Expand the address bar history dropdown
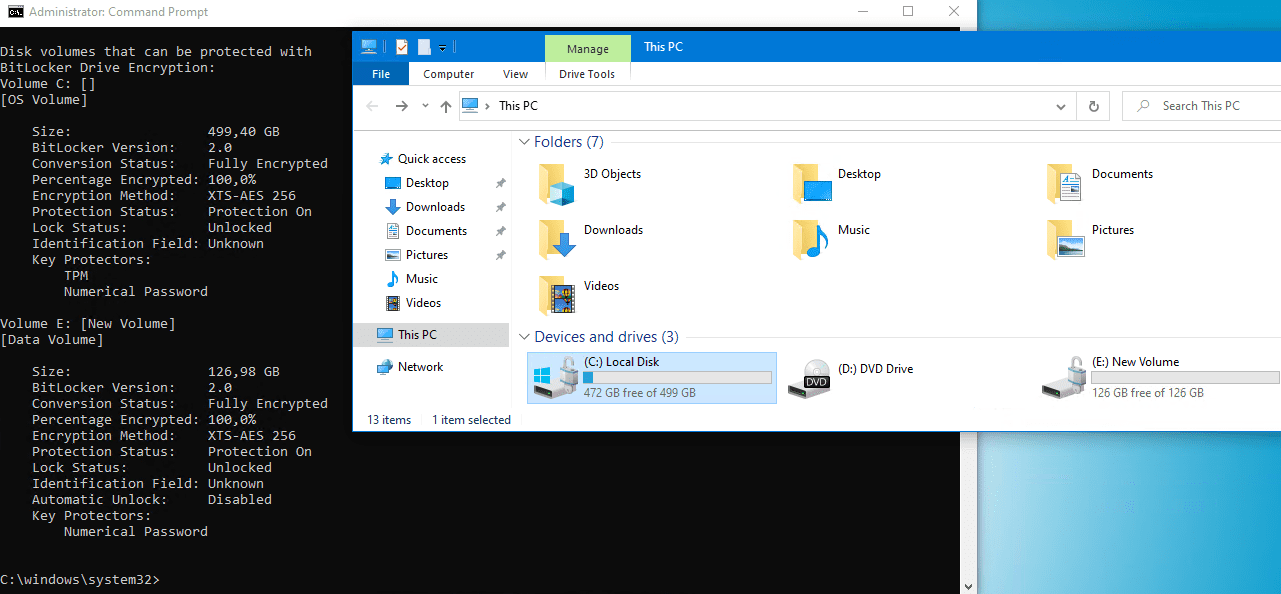The height and width of the screenshot is (594, 1281). pos(1061,106)
